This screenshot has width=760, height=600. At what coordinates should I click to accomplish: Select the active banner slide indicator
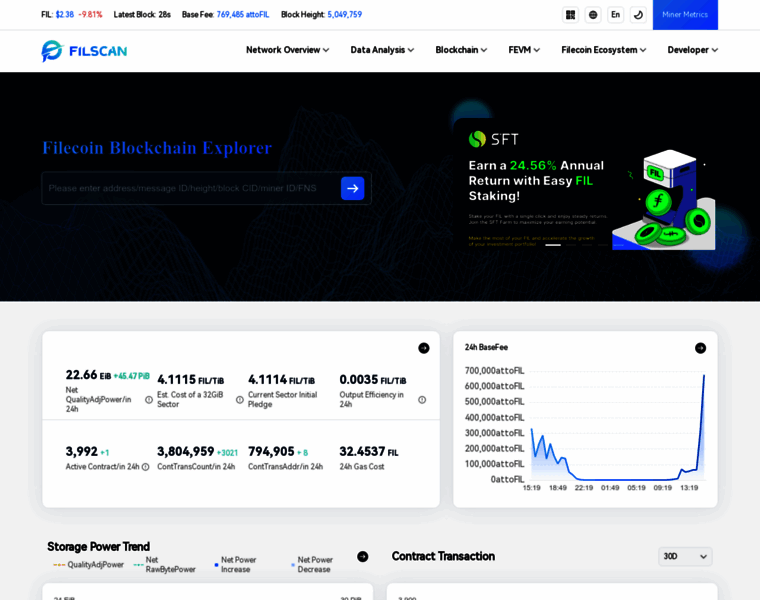click(553, 245)
